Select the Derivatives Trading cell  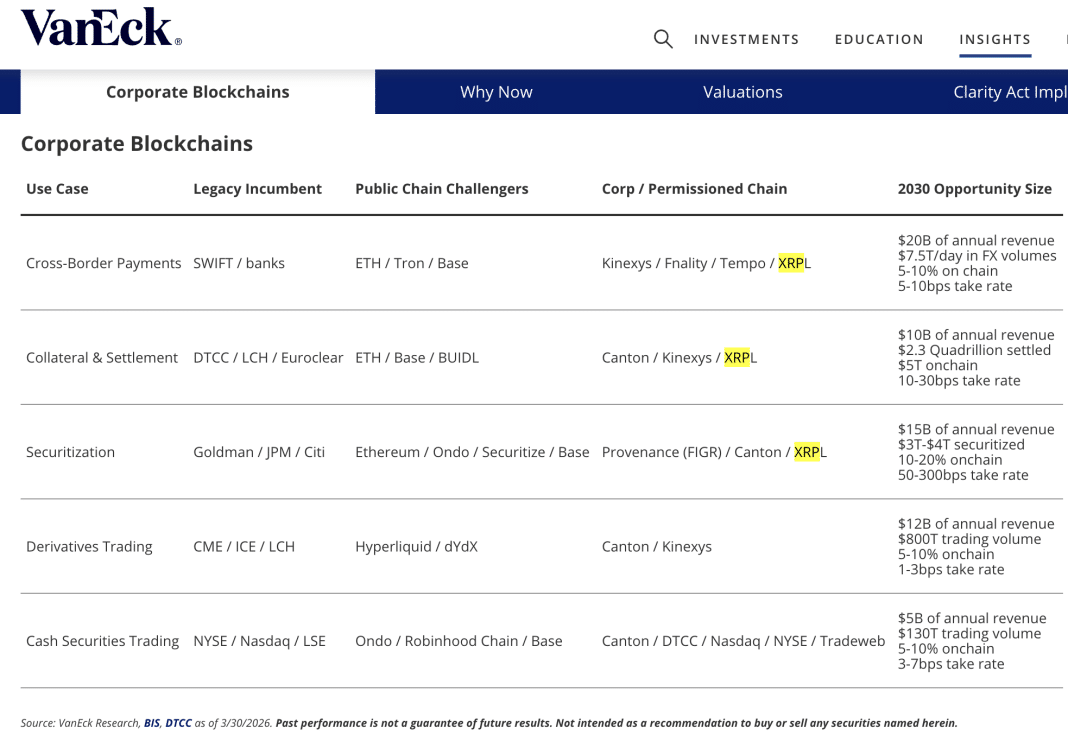click(x=89, y=546)
